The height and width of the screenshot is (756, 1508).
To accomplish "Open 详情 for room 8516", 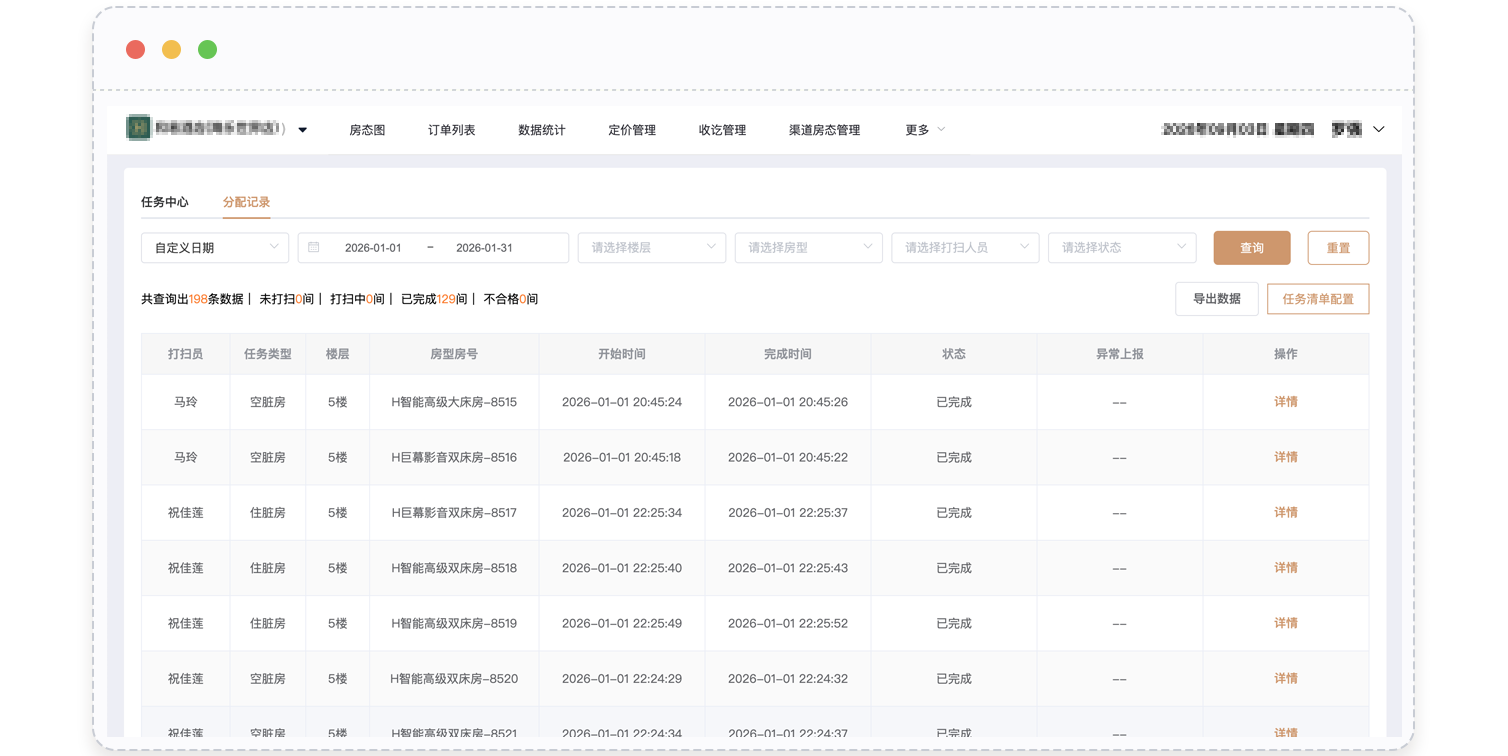I will point(1286,457).
